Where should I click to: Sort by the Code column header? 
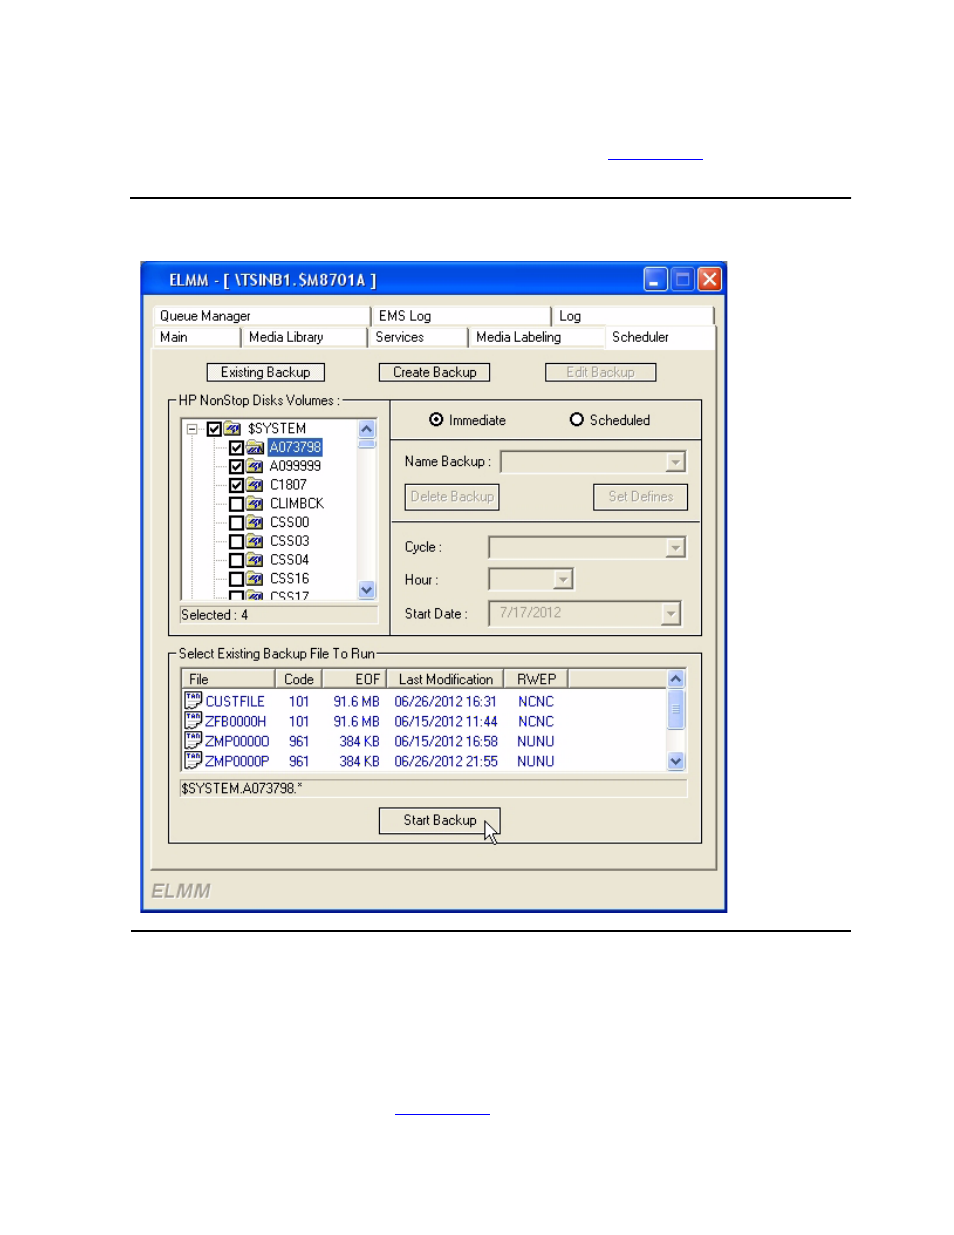click(299, 679)
